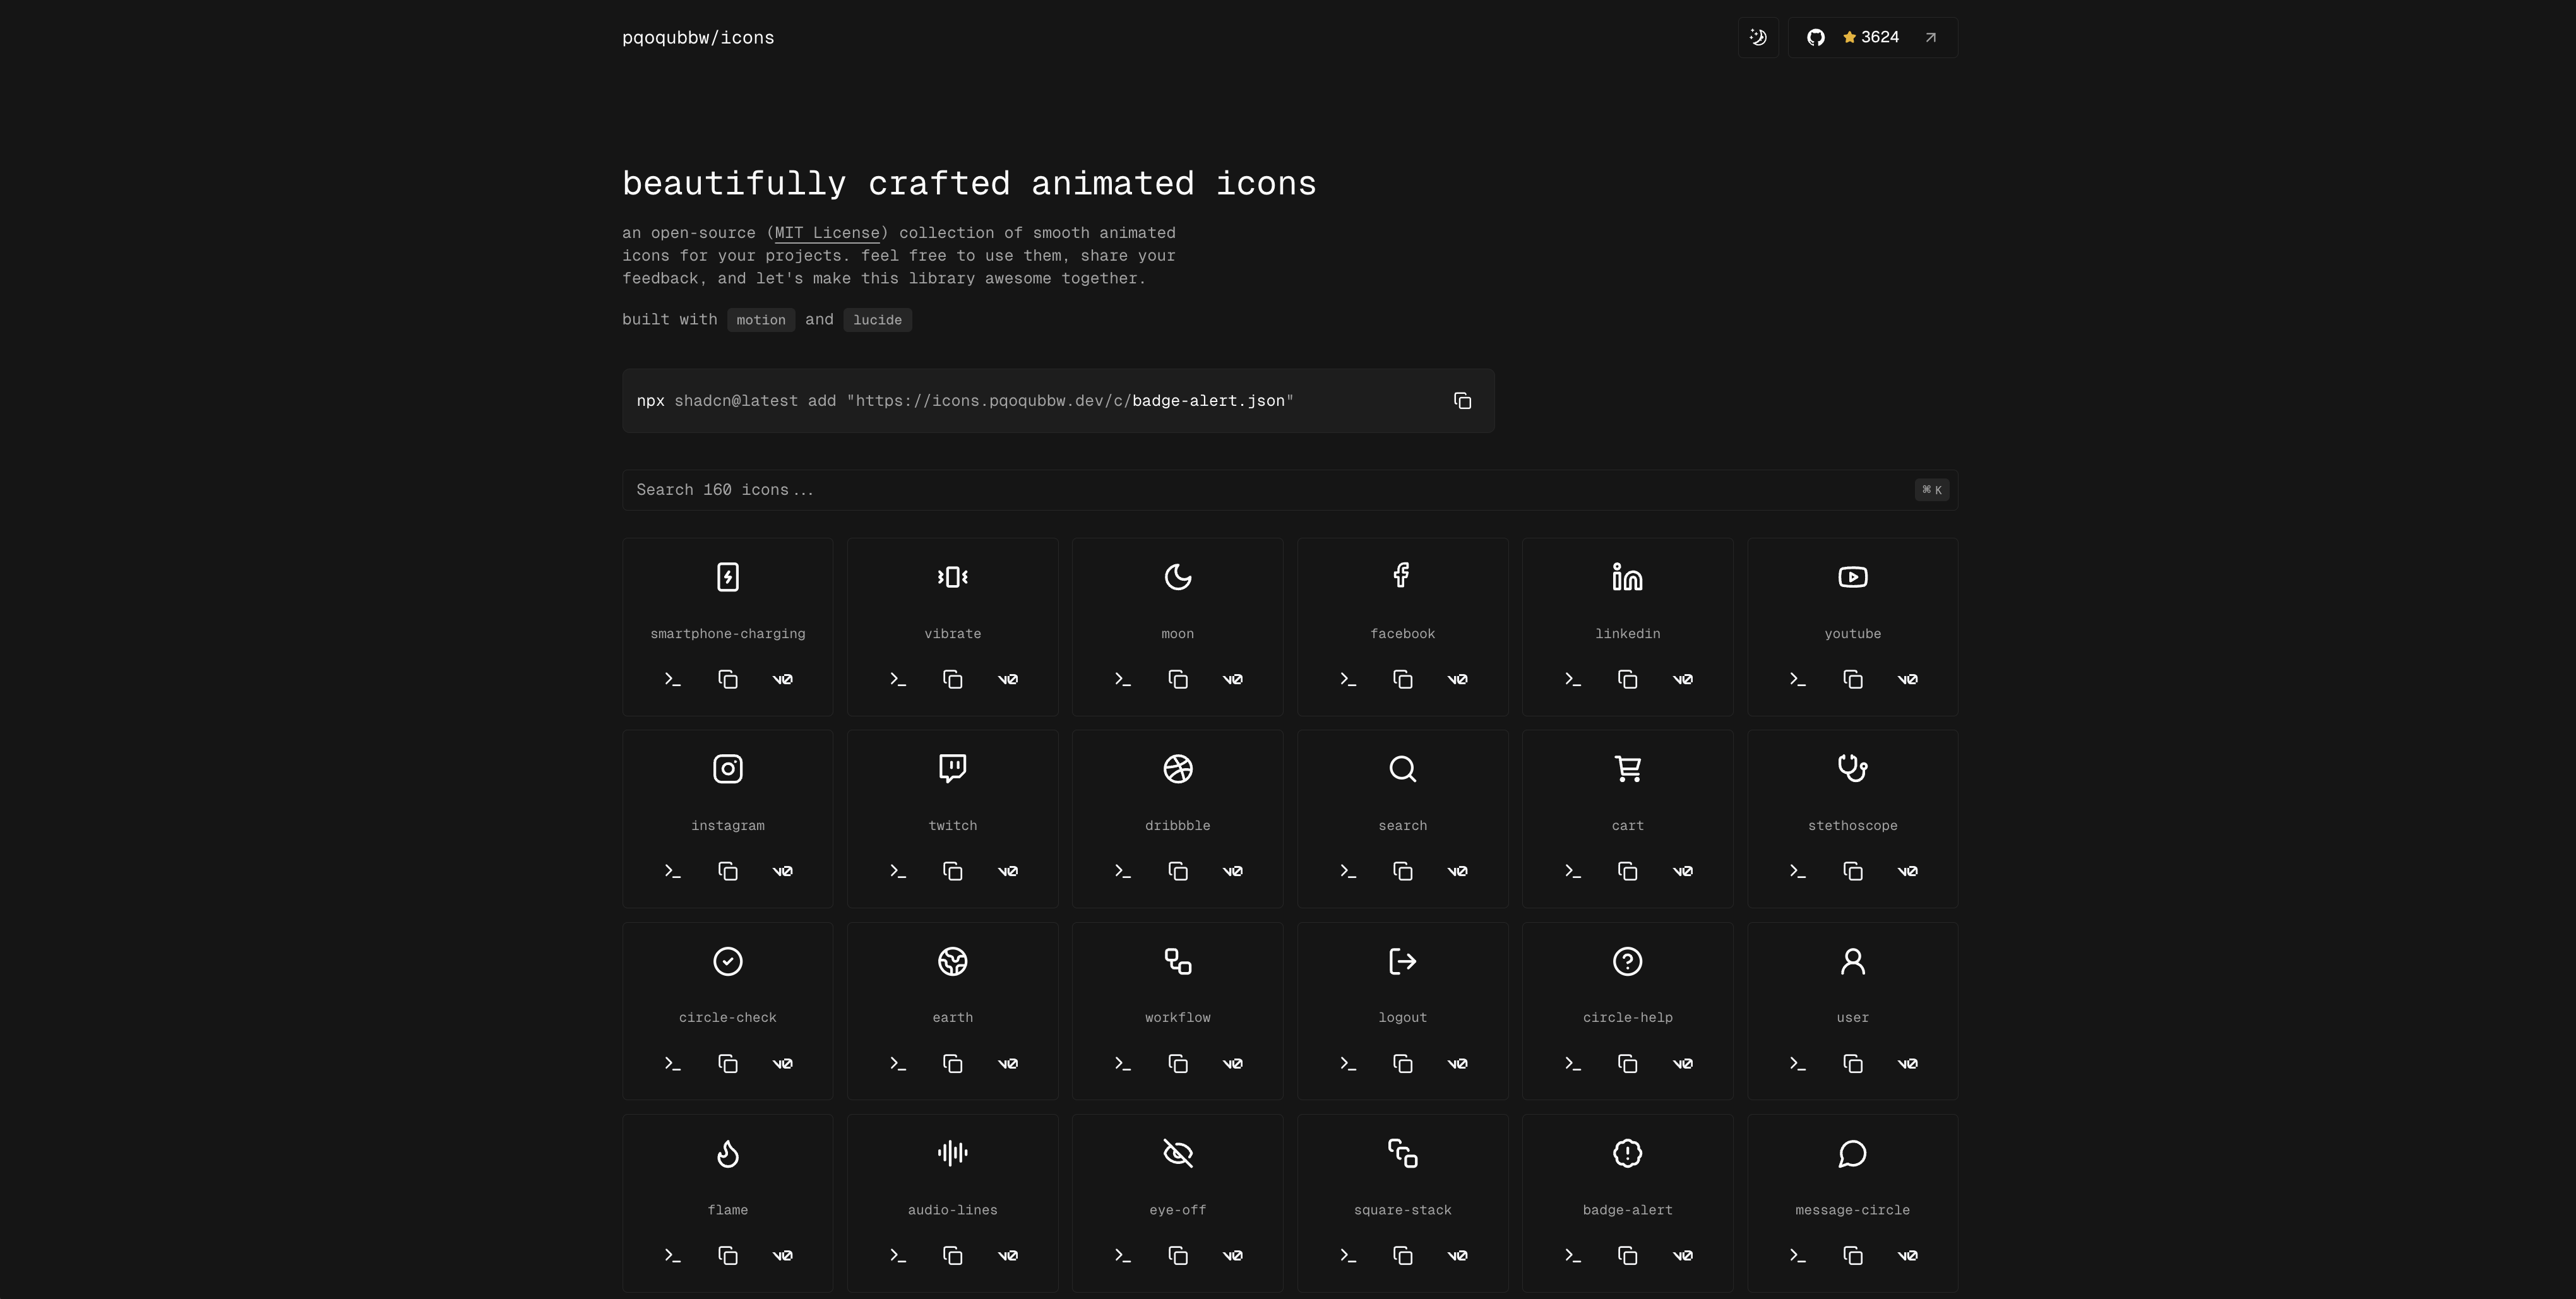Copy CLI command for user icon

click(x=1798, y=1064)
